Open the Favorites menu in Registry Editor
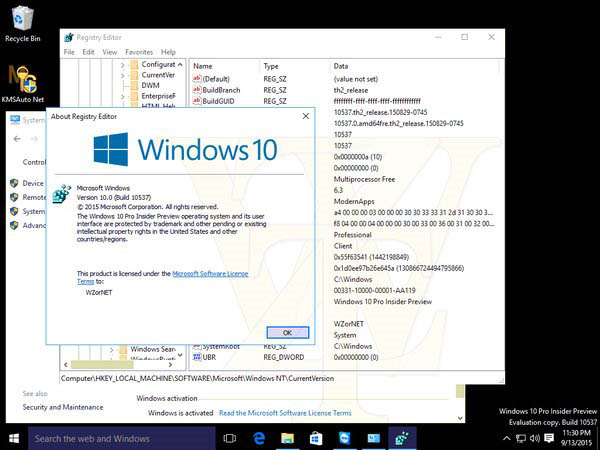The width and height of the screenshot is (600, 450). point(139,52)
